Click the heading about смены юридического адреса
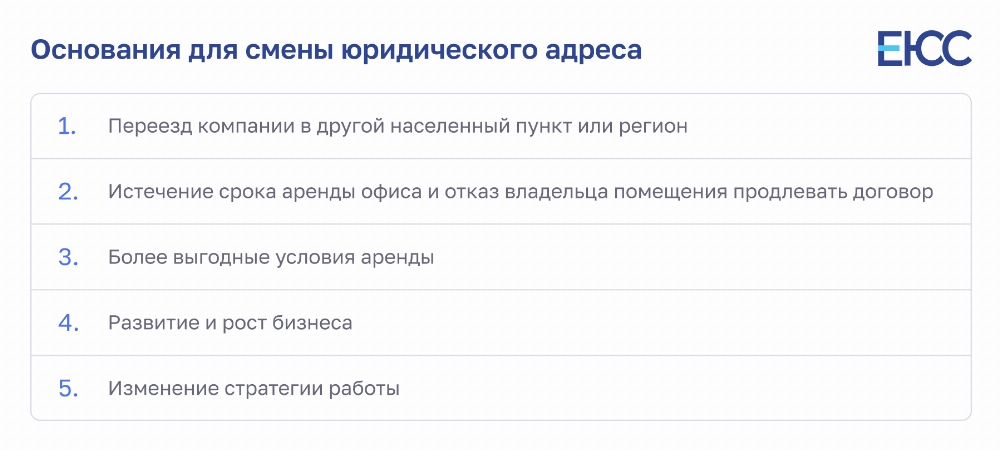The width and height of the screenshot is (1000, 450). [x=336, y=50]
